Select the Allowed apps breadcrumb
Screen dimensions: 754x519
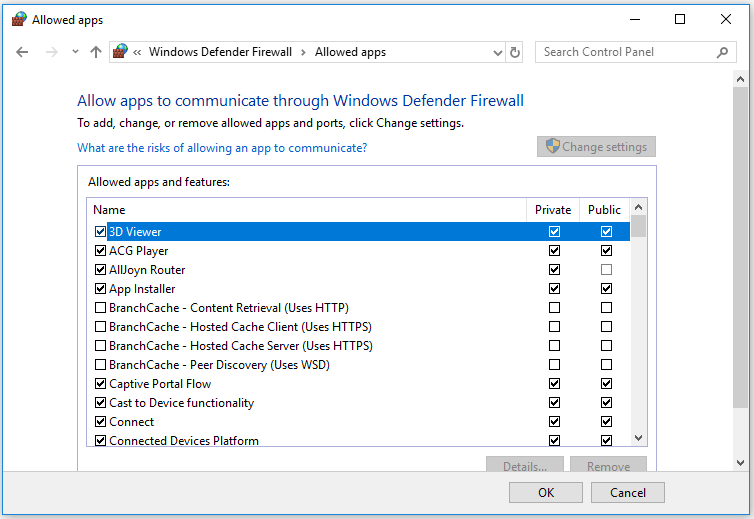[351, 52]
